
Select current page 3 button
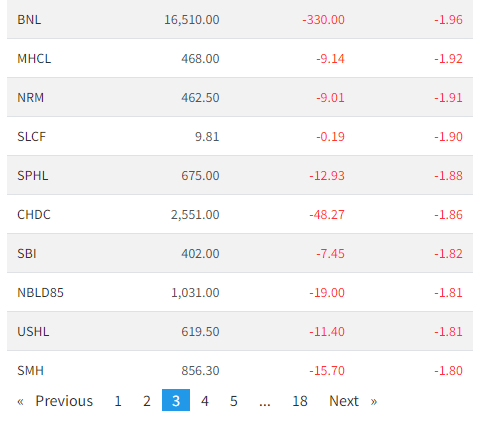(176, 400)
